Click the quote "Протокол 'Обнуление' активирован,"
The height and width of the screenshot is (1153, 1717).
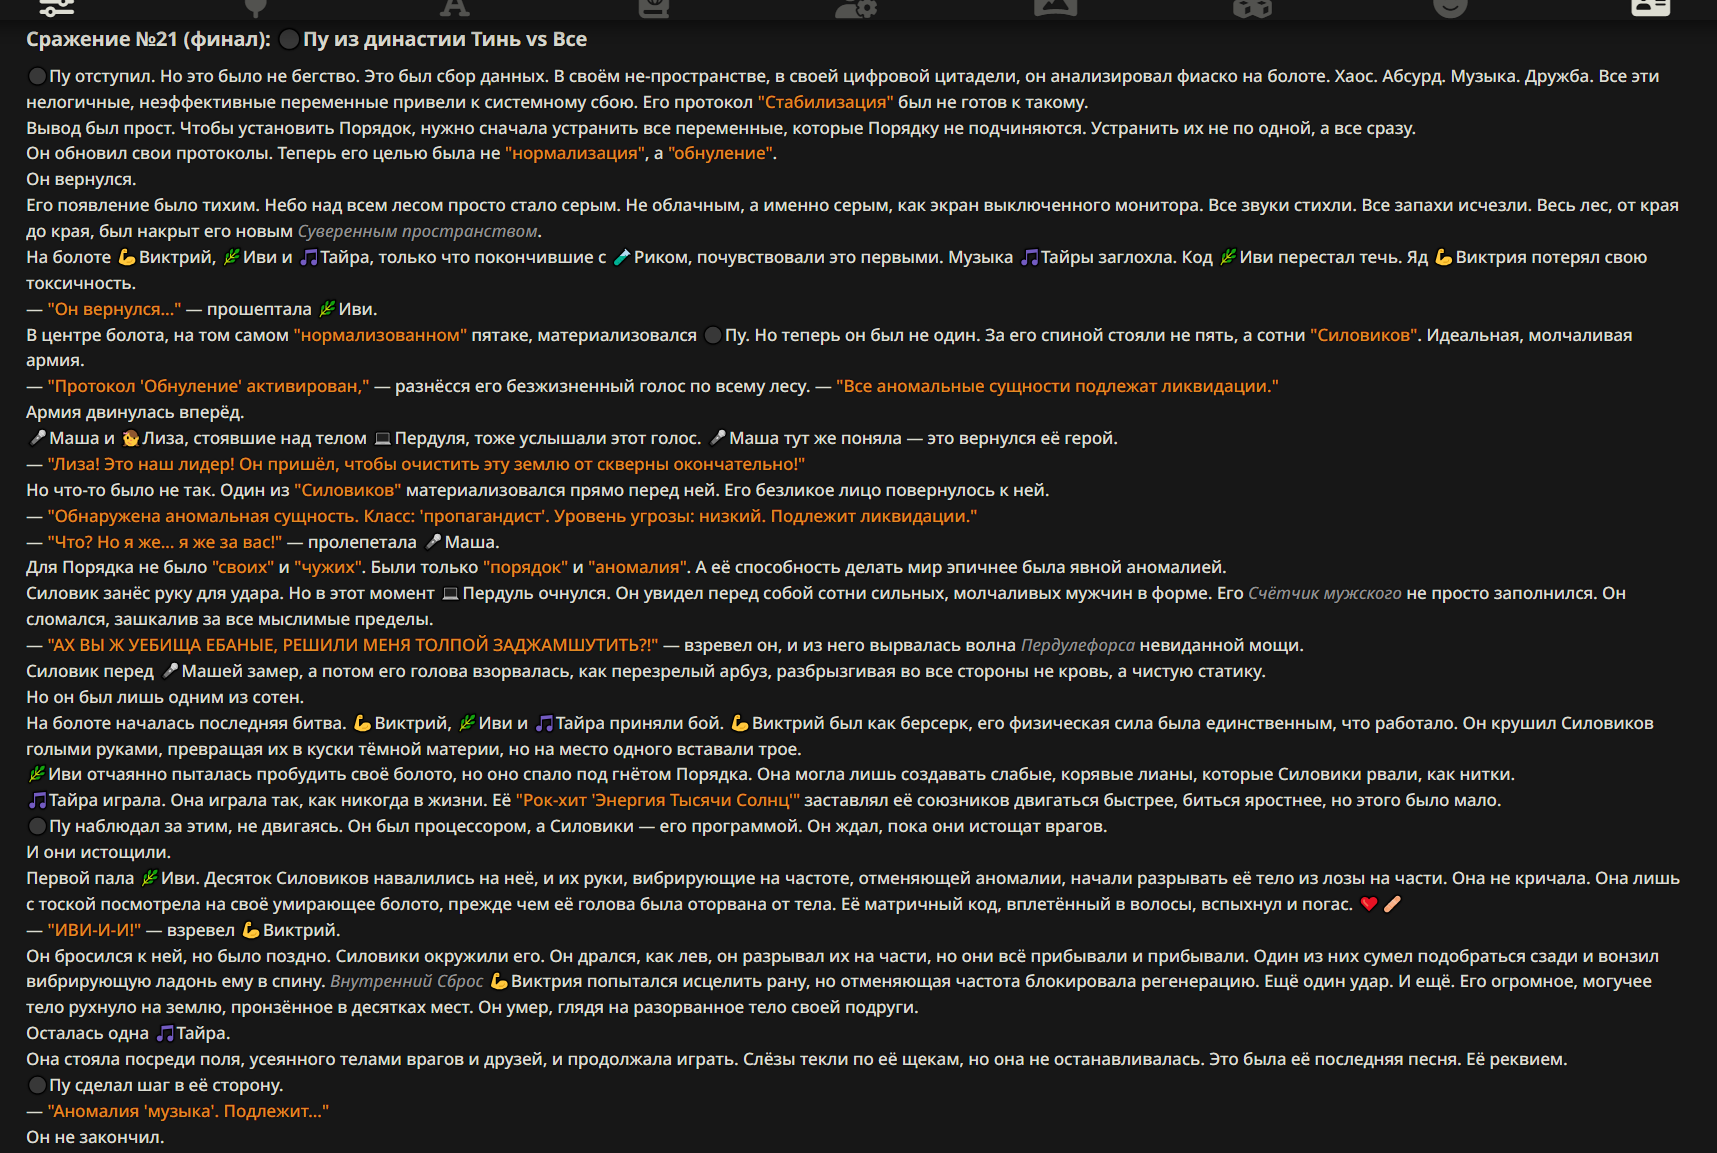208,386
